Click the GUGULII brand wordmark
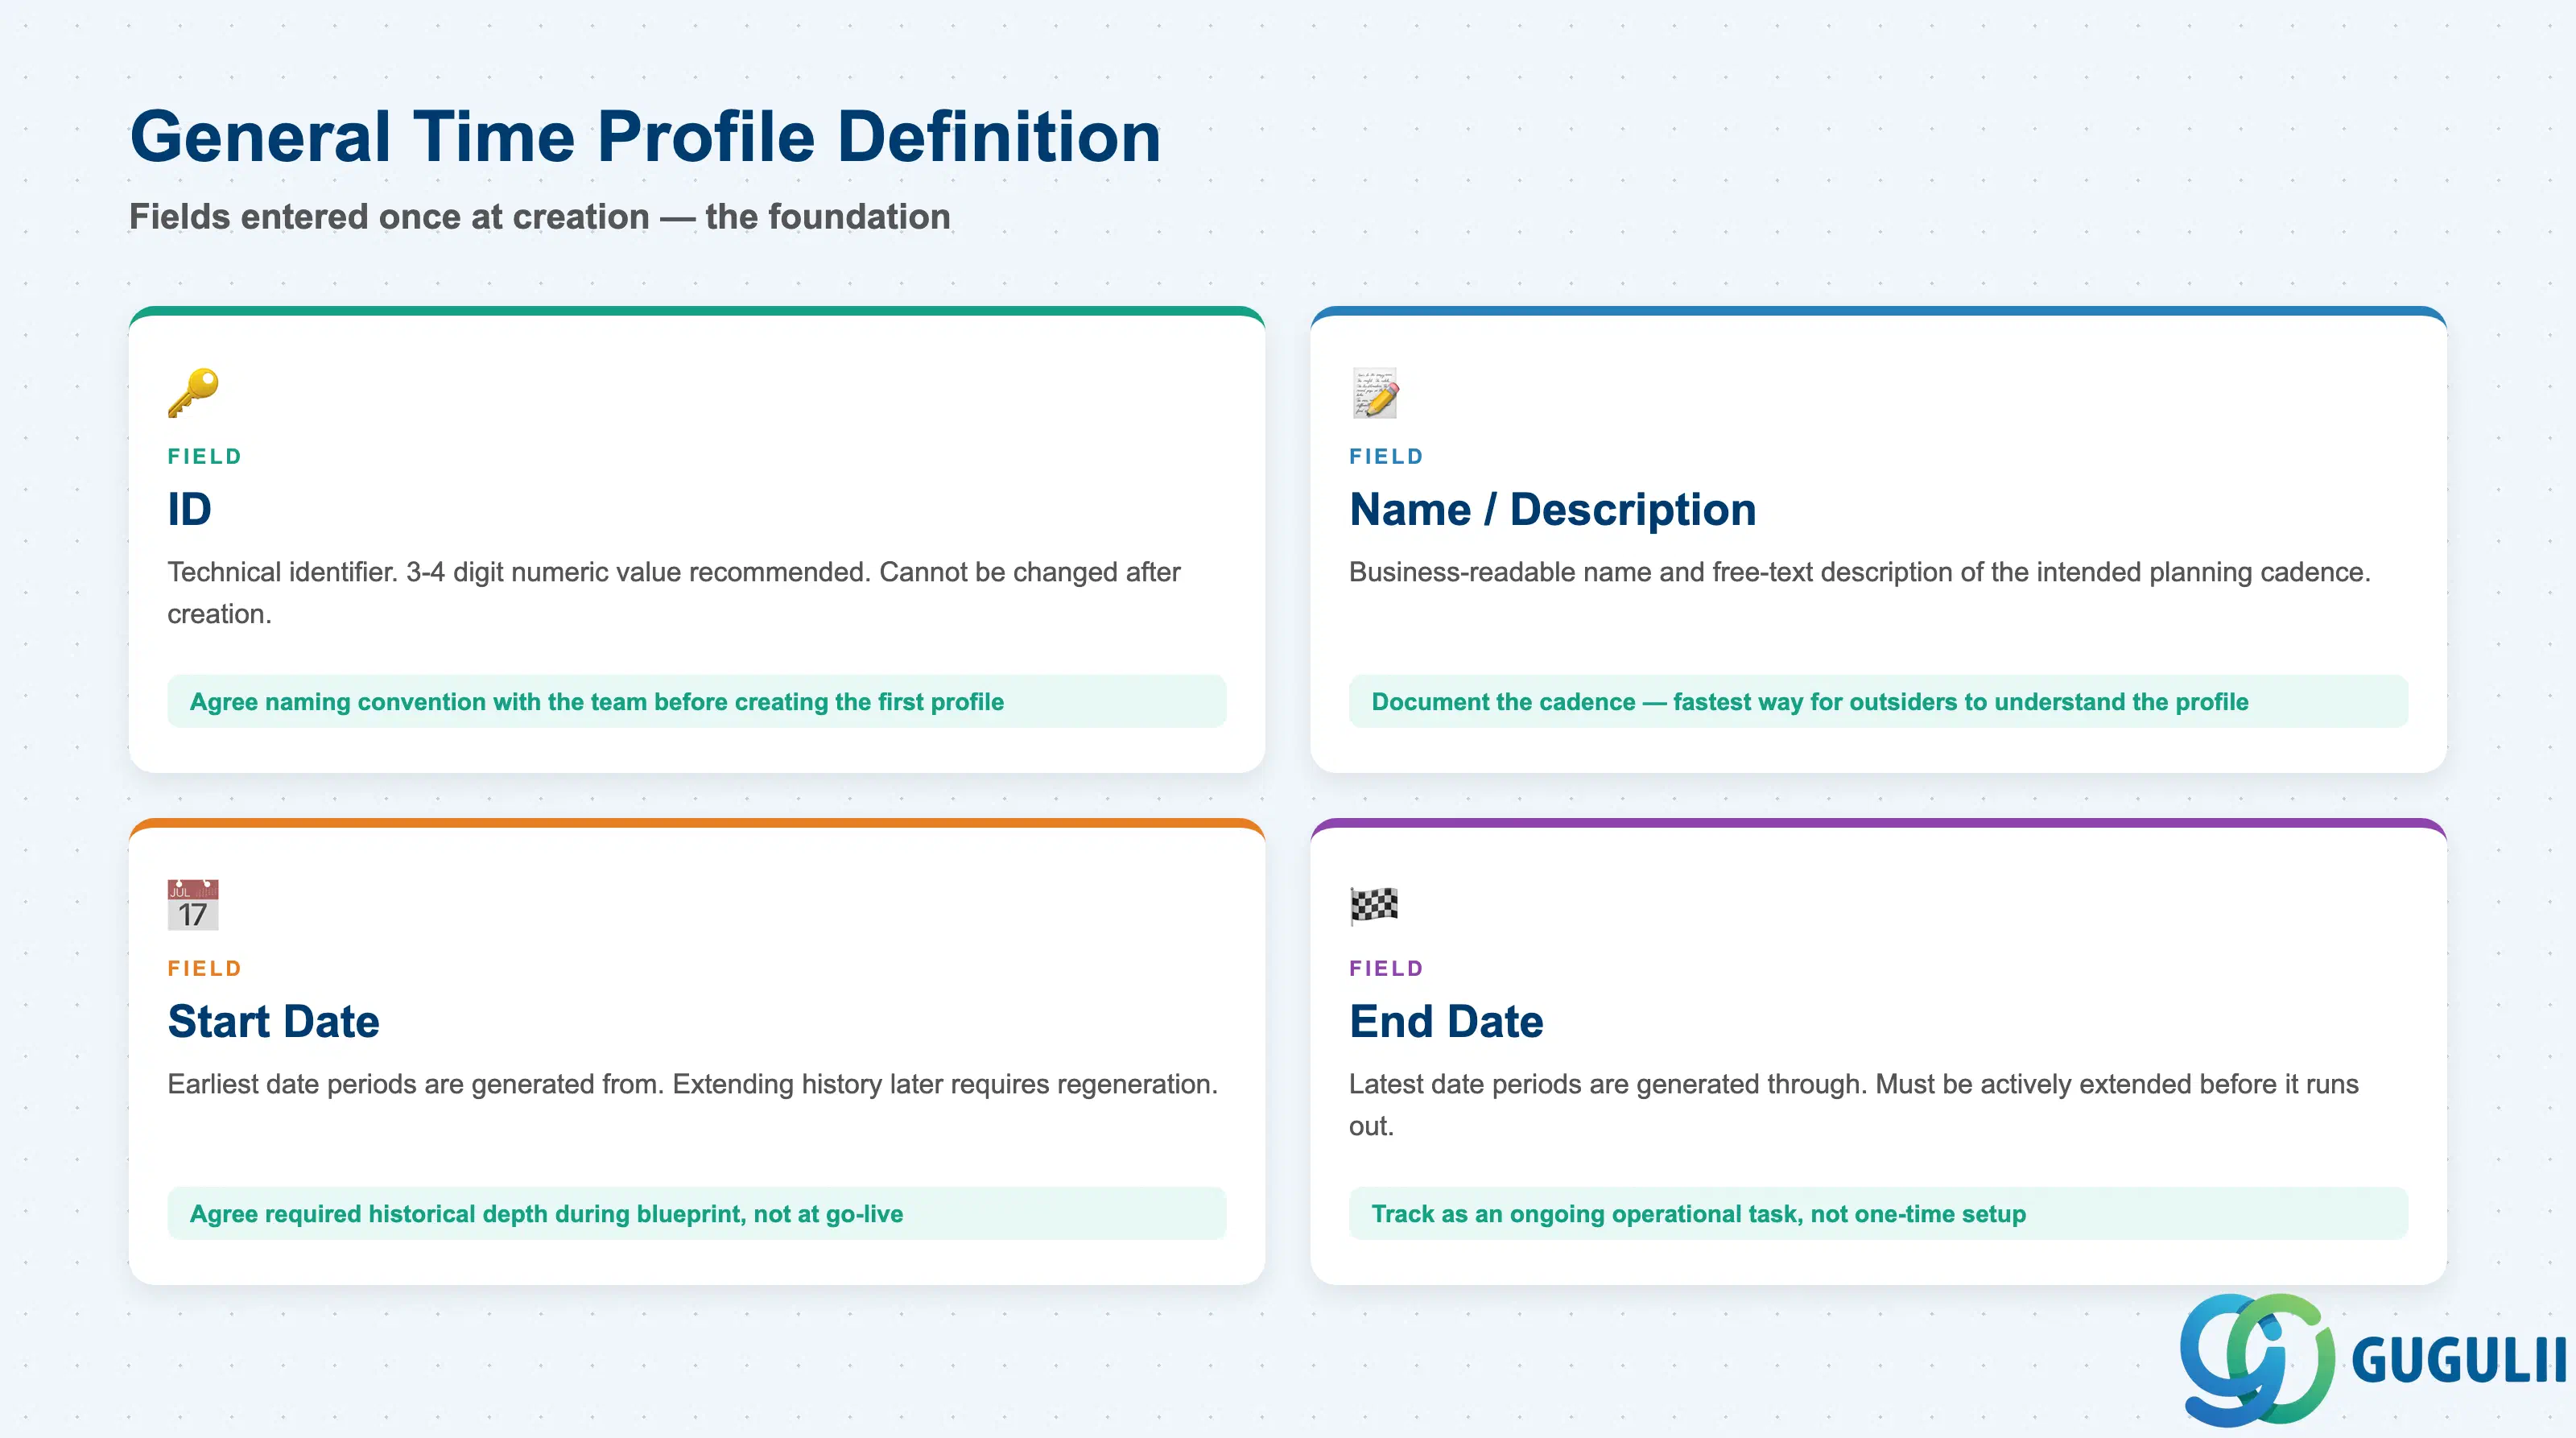Viewport: 2576px width, 1438px height. click(2459, 1360)
